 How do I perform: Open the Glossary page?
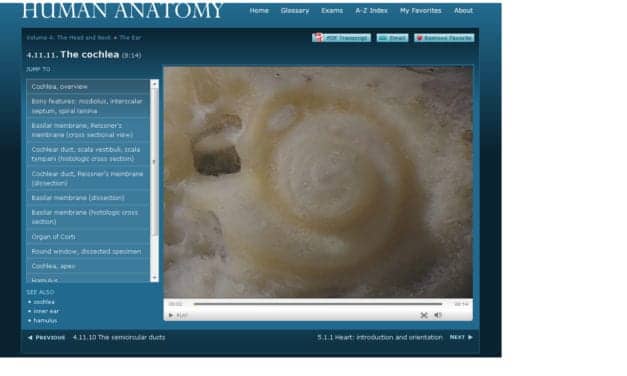[x=295, y=11]
